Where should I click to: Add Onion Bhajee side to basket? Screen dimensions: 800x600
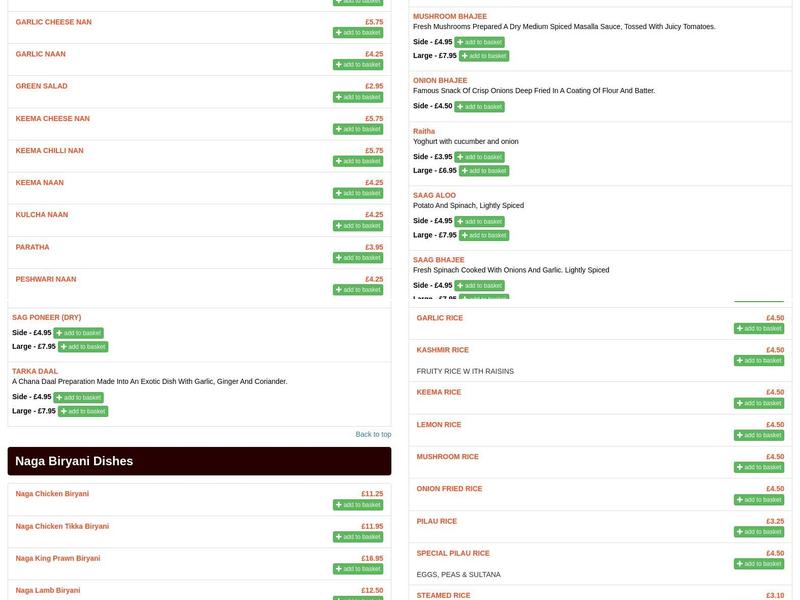pos(479,107)
